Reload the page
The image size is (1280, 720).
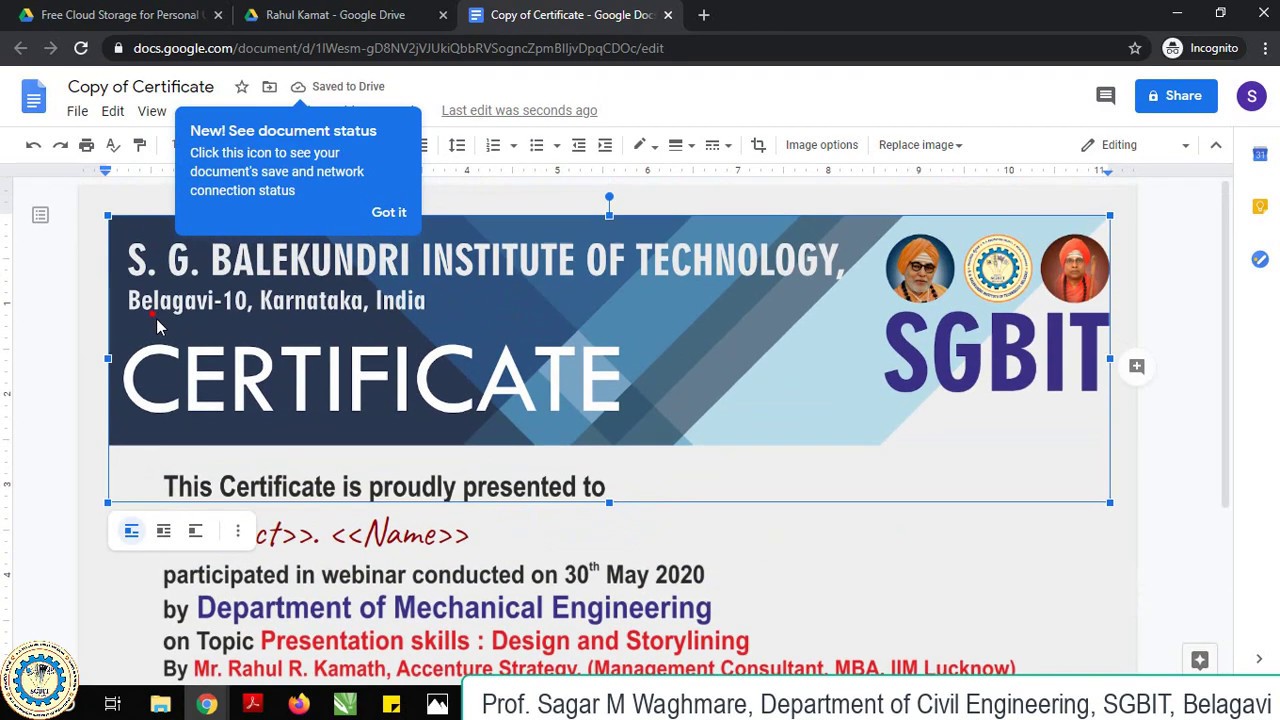[x=81, y=48]
